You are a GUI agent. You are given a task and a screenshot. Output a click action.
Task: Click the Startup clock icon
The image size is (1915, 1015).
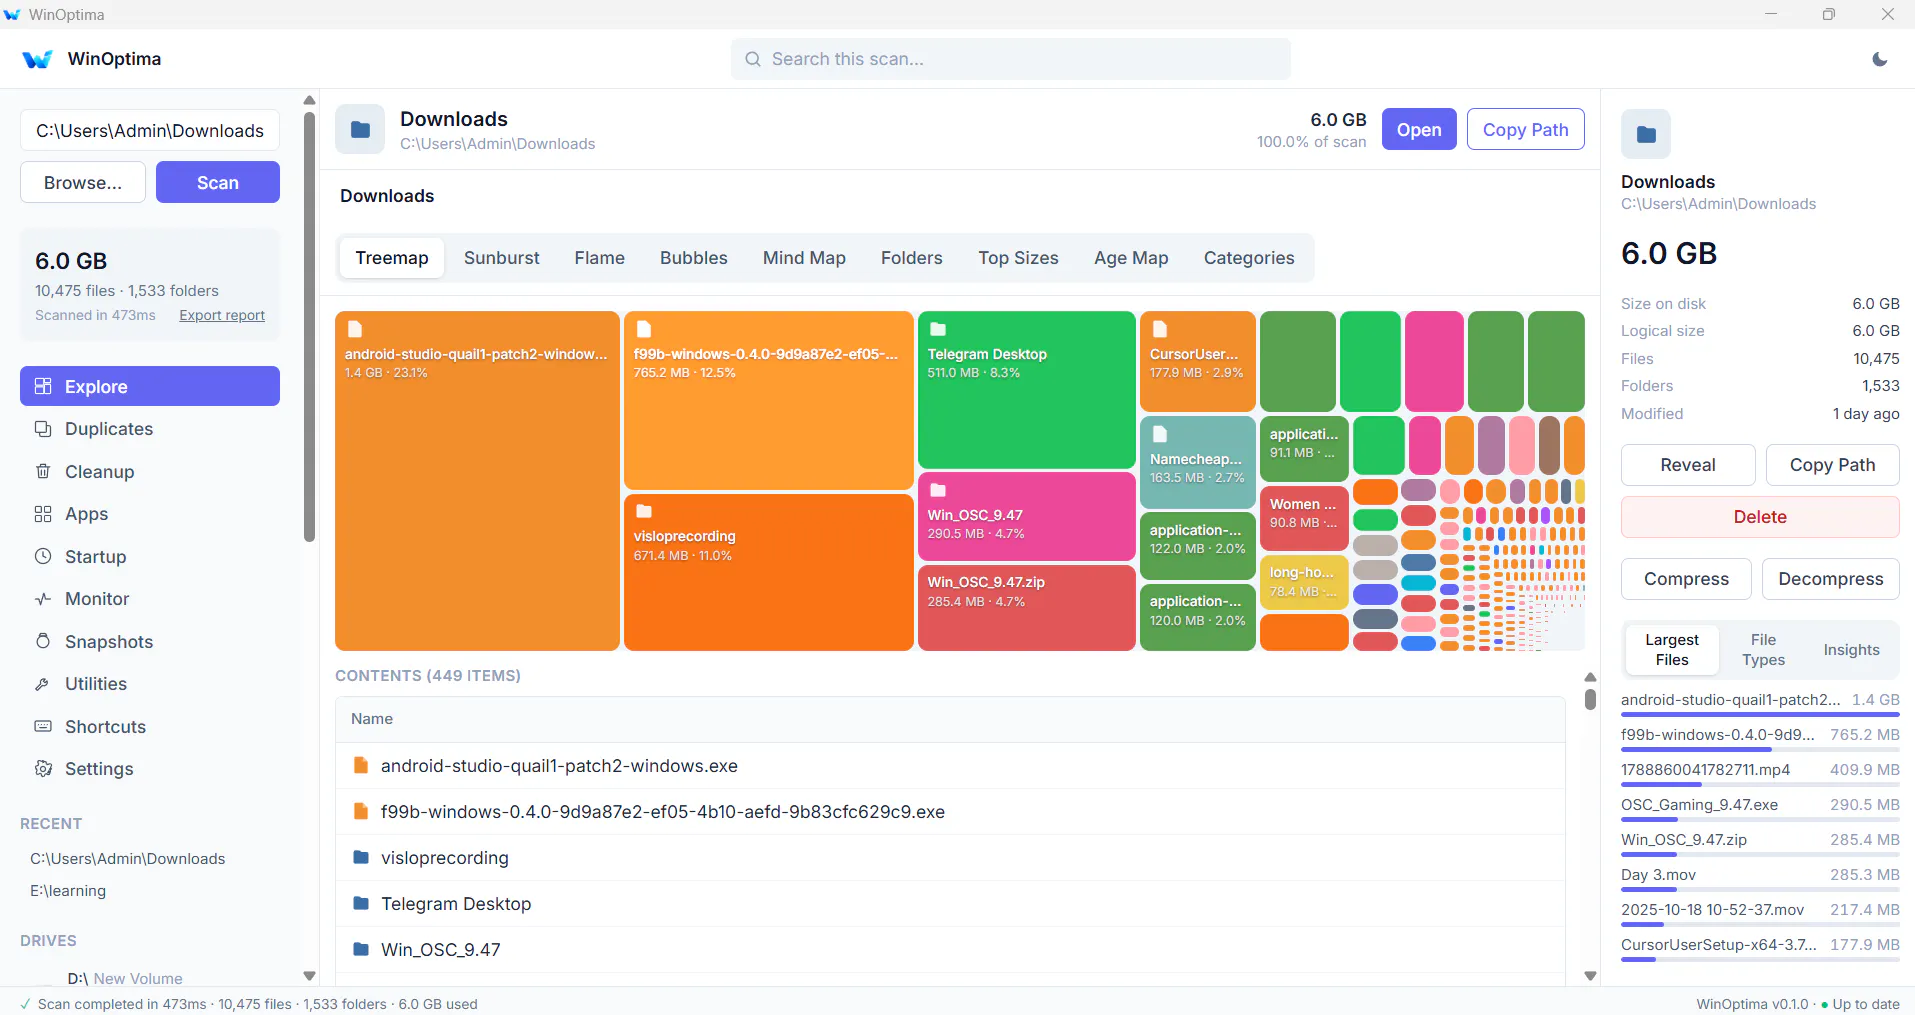tap(43, 556)
